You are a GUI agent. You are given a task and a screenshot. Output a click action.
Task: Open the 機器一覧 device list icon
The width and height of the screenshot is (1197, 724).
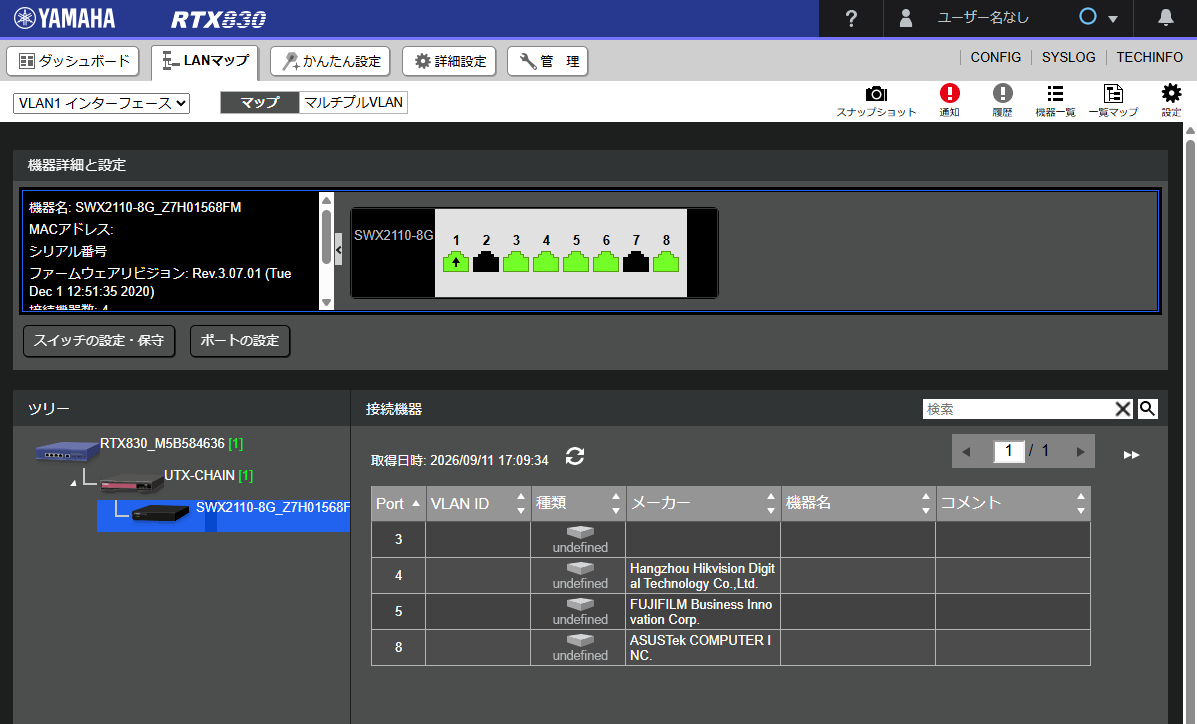pyautogui.click(x=1055, y=101)
